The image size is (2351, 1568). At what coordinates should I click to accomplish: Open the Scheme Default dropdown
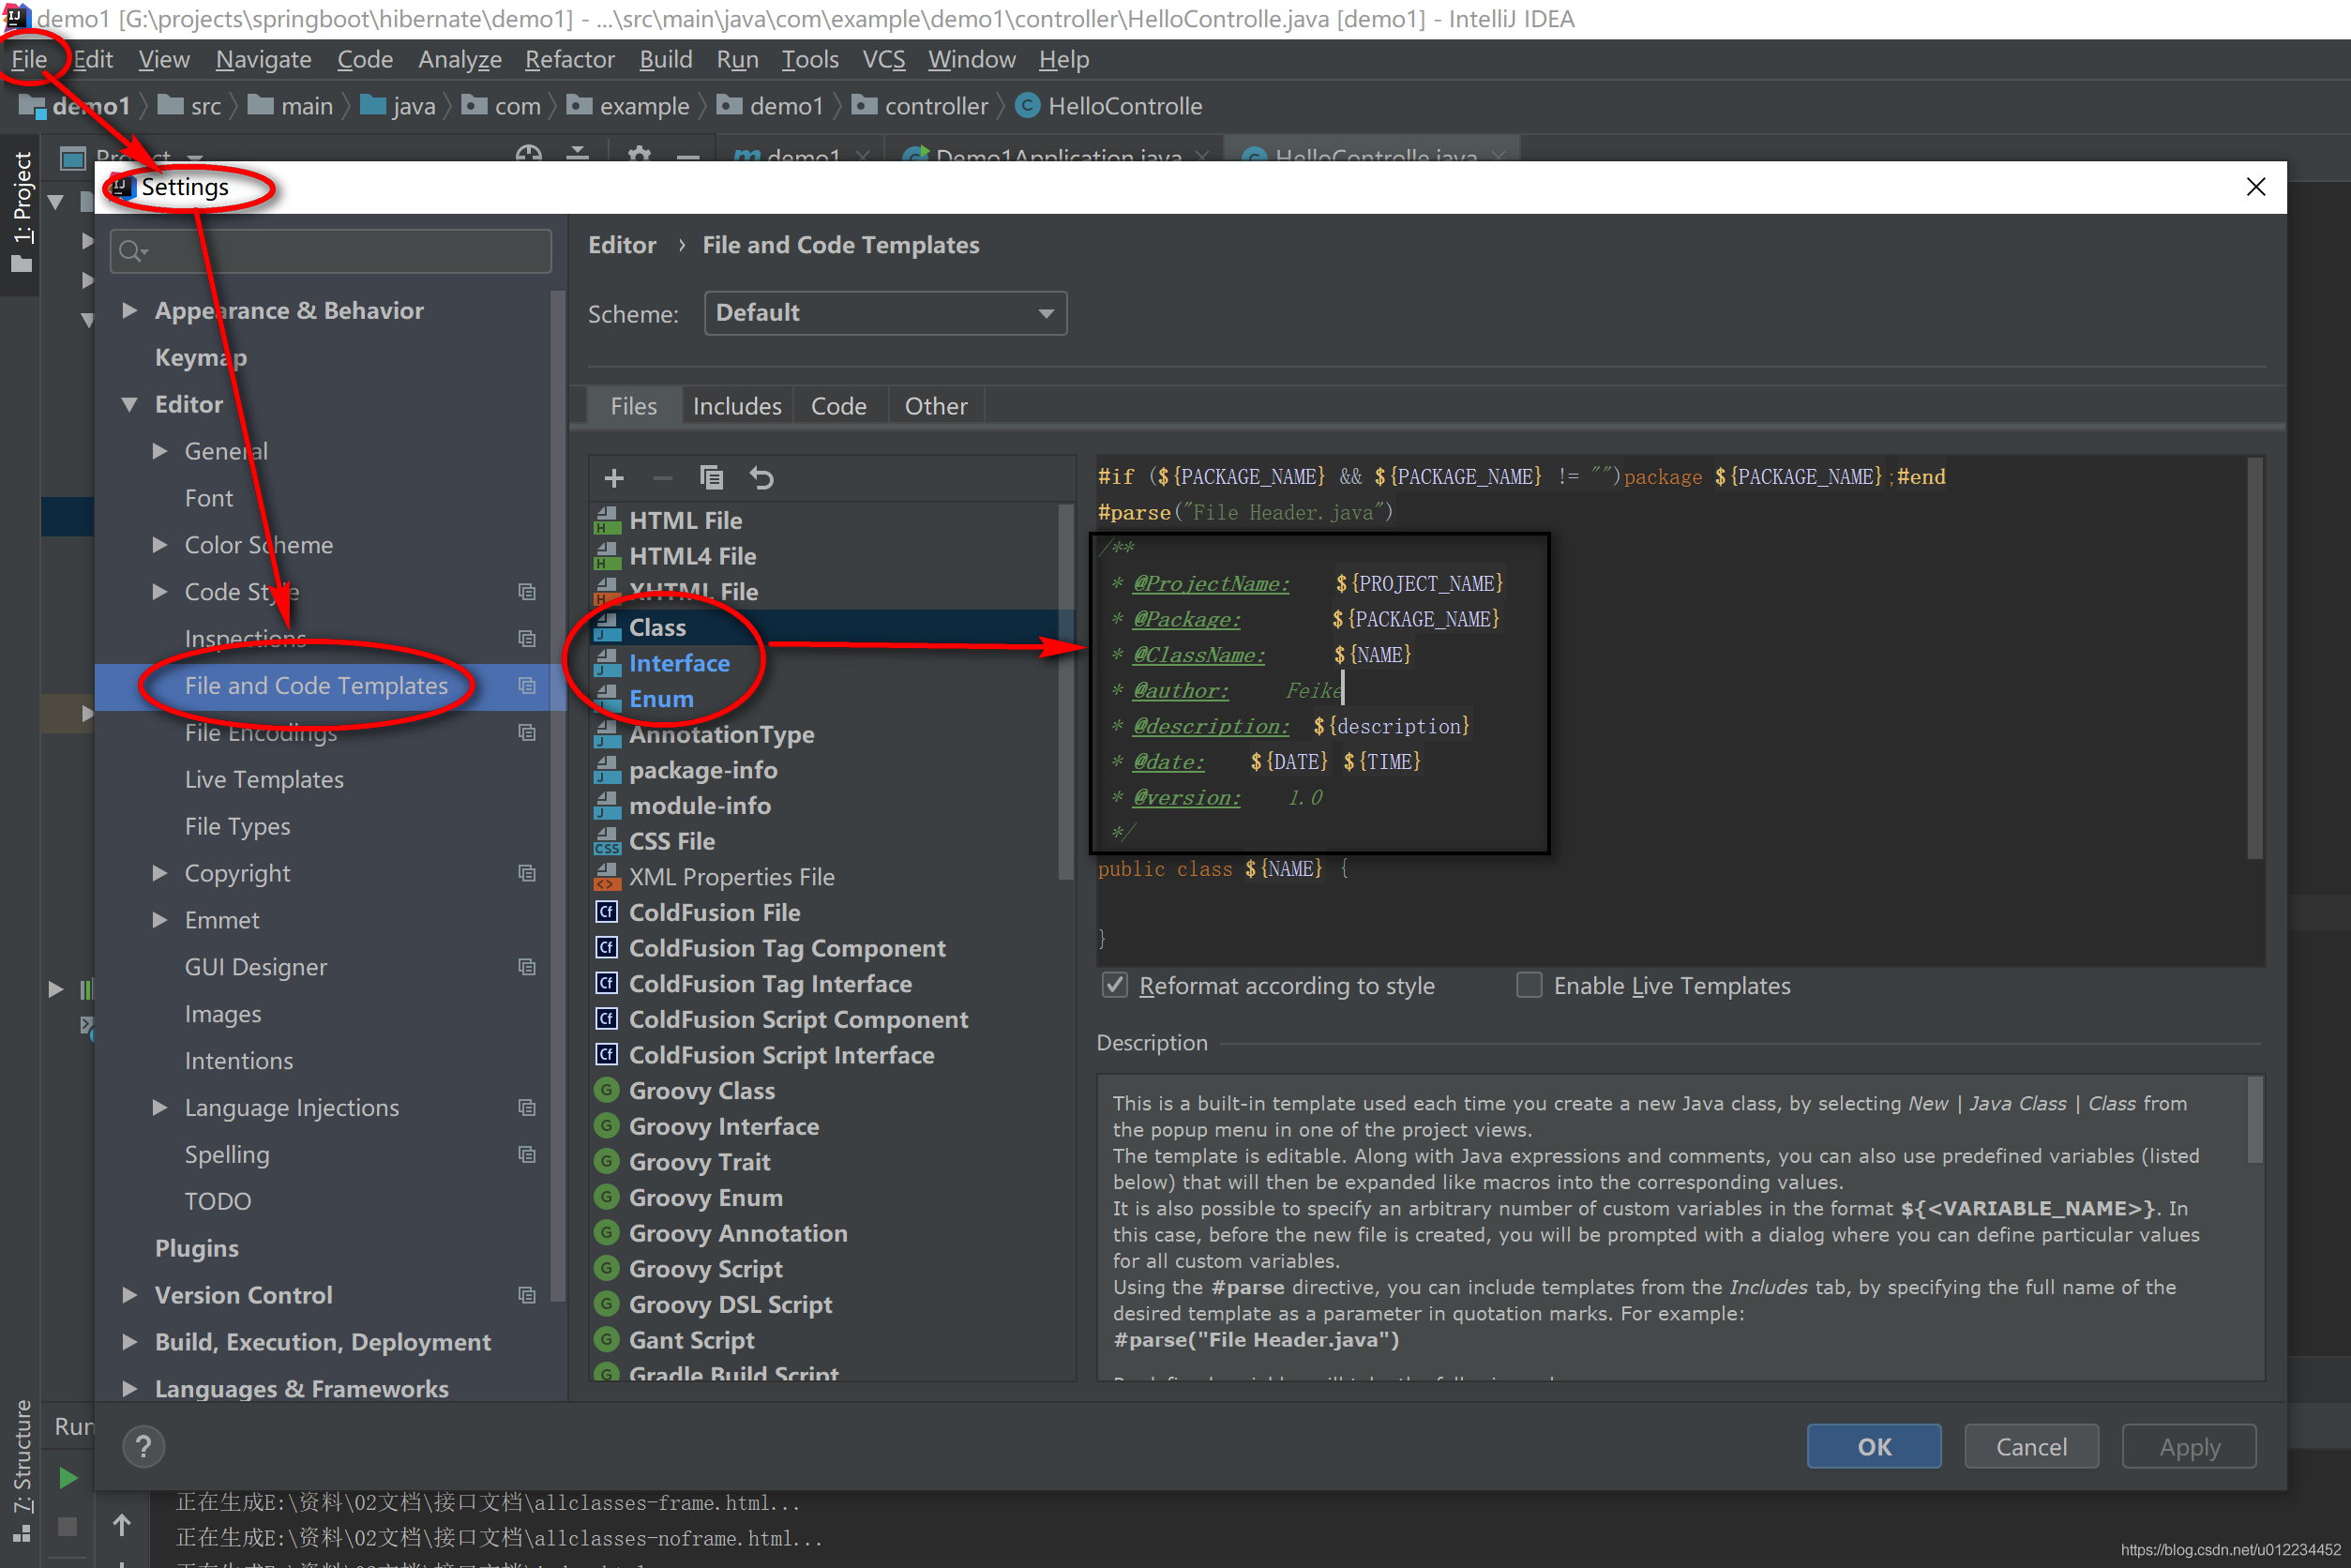click(885, 313)
